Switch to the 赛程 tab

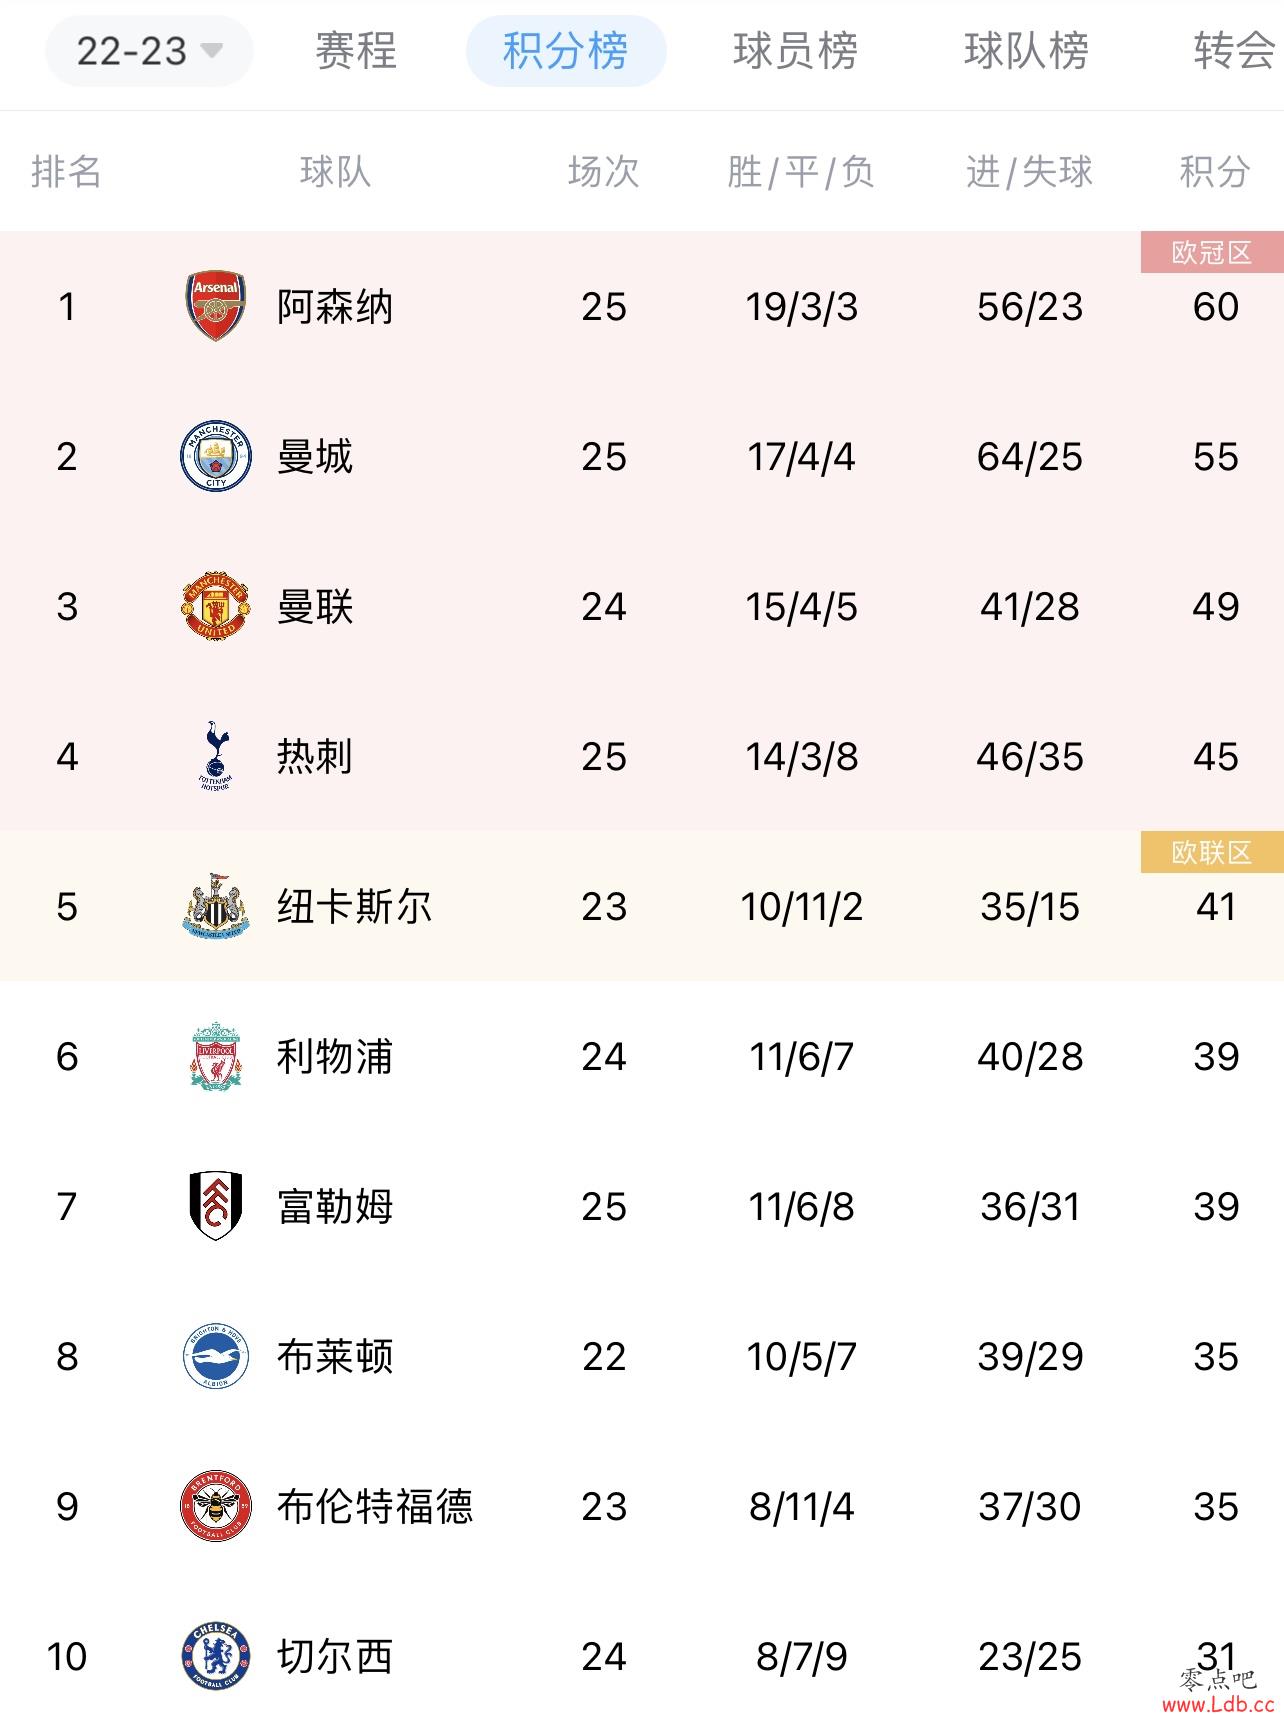[356, 51]
